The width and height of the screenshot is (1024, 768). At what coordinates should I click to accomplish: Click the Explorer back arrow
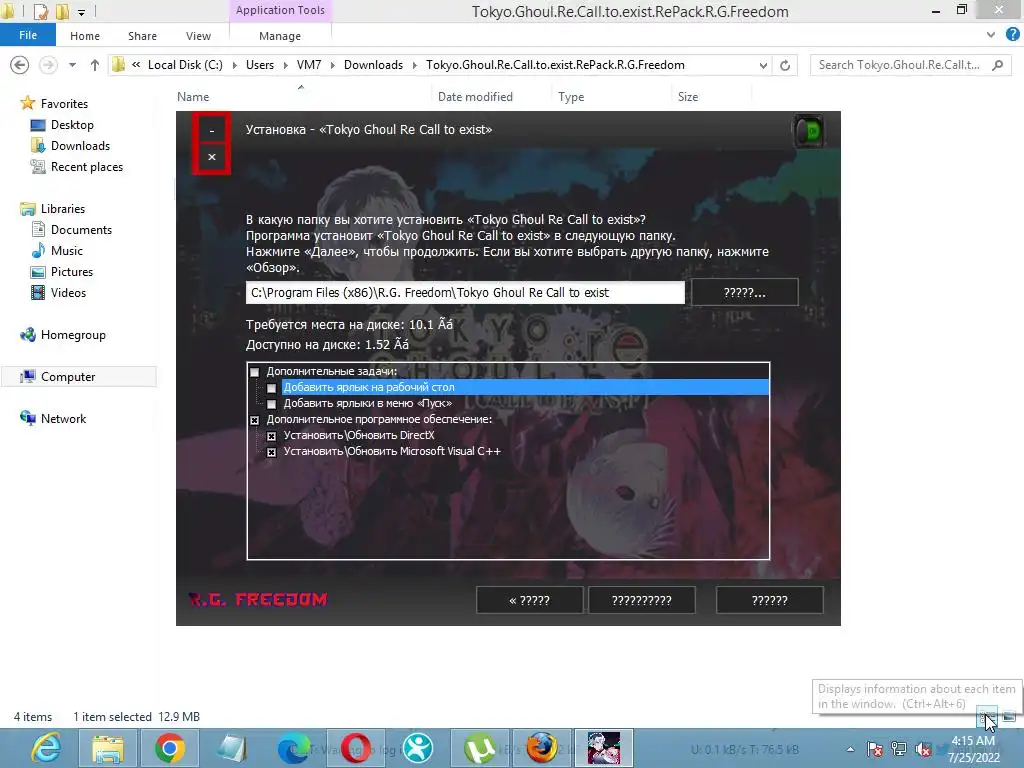(20, 65)
